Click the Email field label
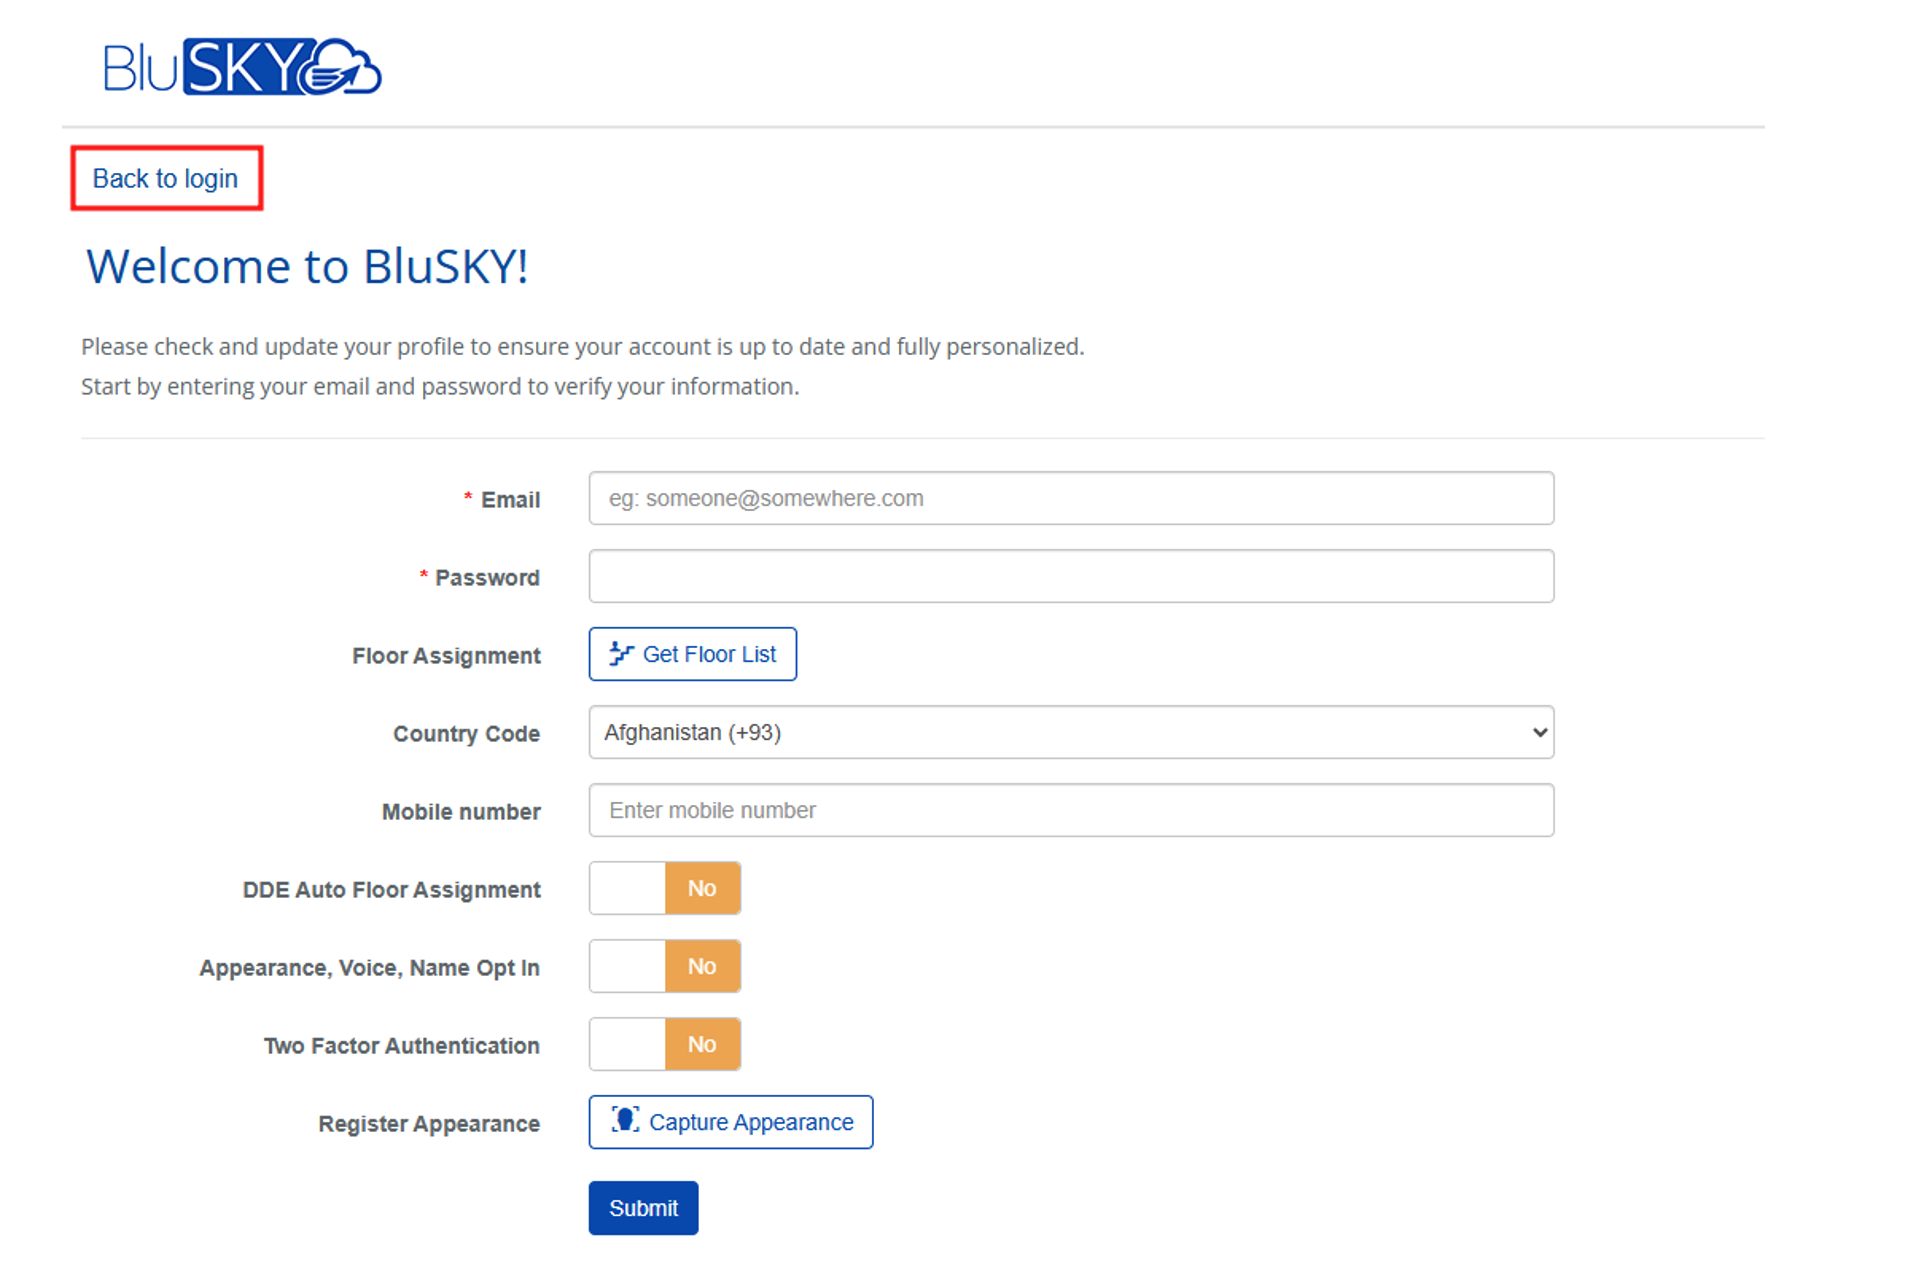Screen dimensions: 1928x1274 (x=510, y=500)
